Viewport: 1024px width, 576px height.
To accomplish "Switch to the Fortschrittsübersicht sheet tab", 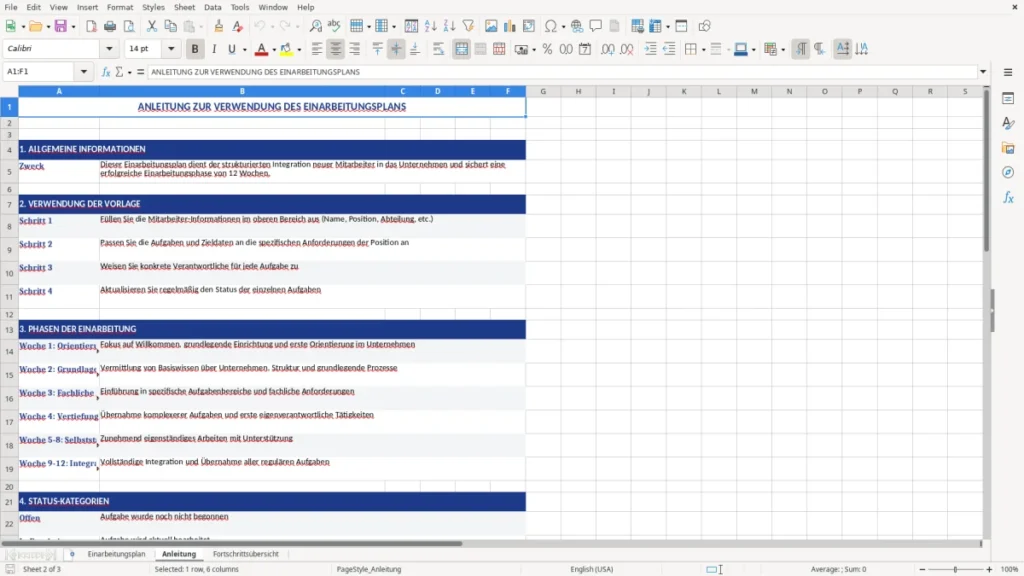I will 246,554.
